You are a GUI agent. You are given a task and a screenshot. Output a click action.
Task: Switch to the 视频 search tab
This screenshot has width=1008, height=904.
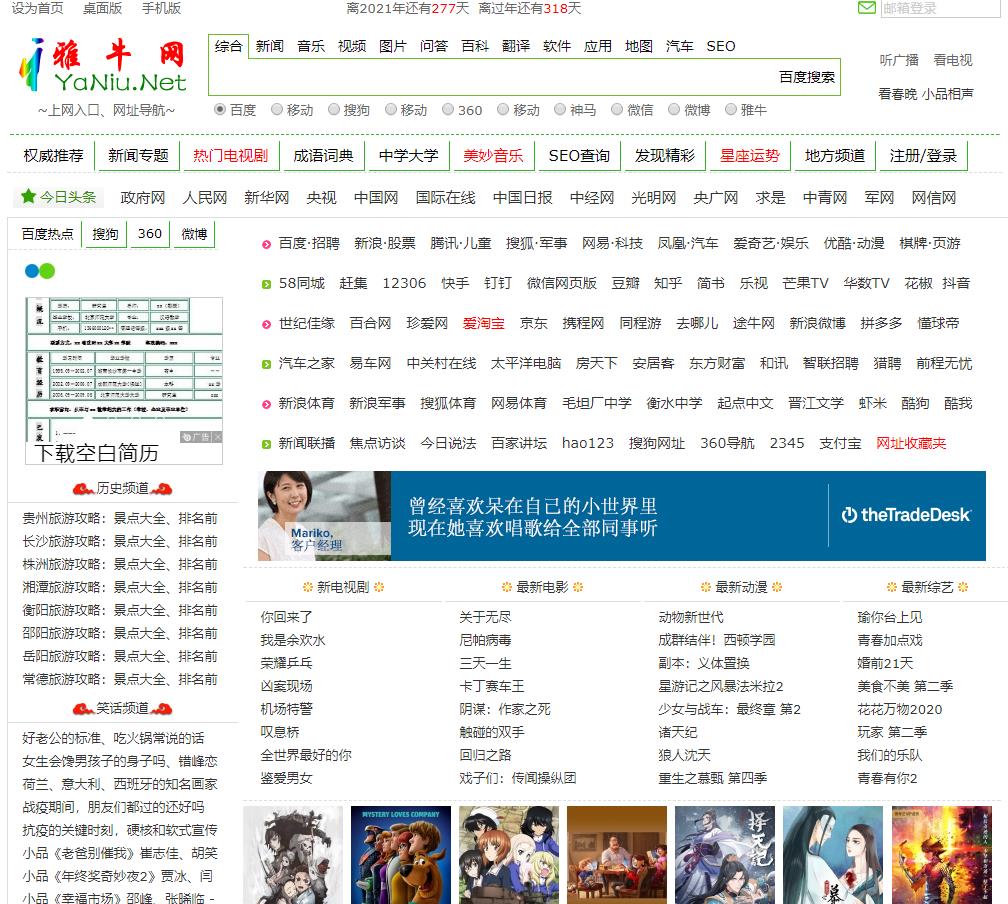click(352, 46)
